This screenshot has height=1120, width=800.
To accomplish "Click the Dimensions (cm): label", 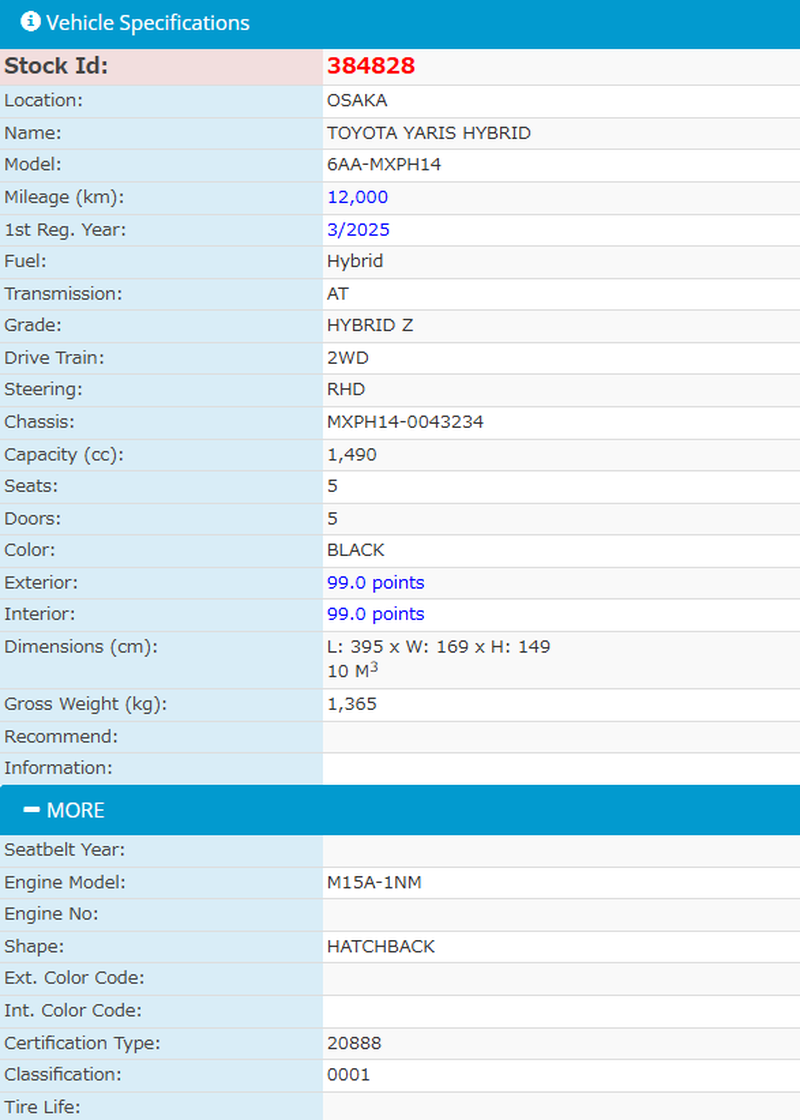I will pyautogui.click(x=81, y=647).
